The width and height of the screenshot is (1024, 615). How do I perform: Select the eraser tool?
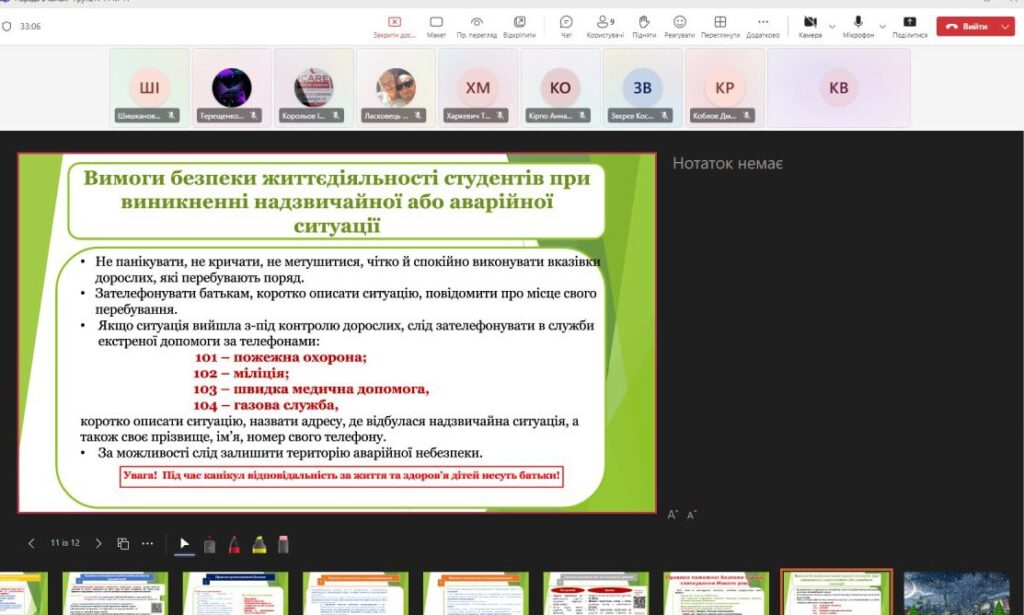pos(283,544)
